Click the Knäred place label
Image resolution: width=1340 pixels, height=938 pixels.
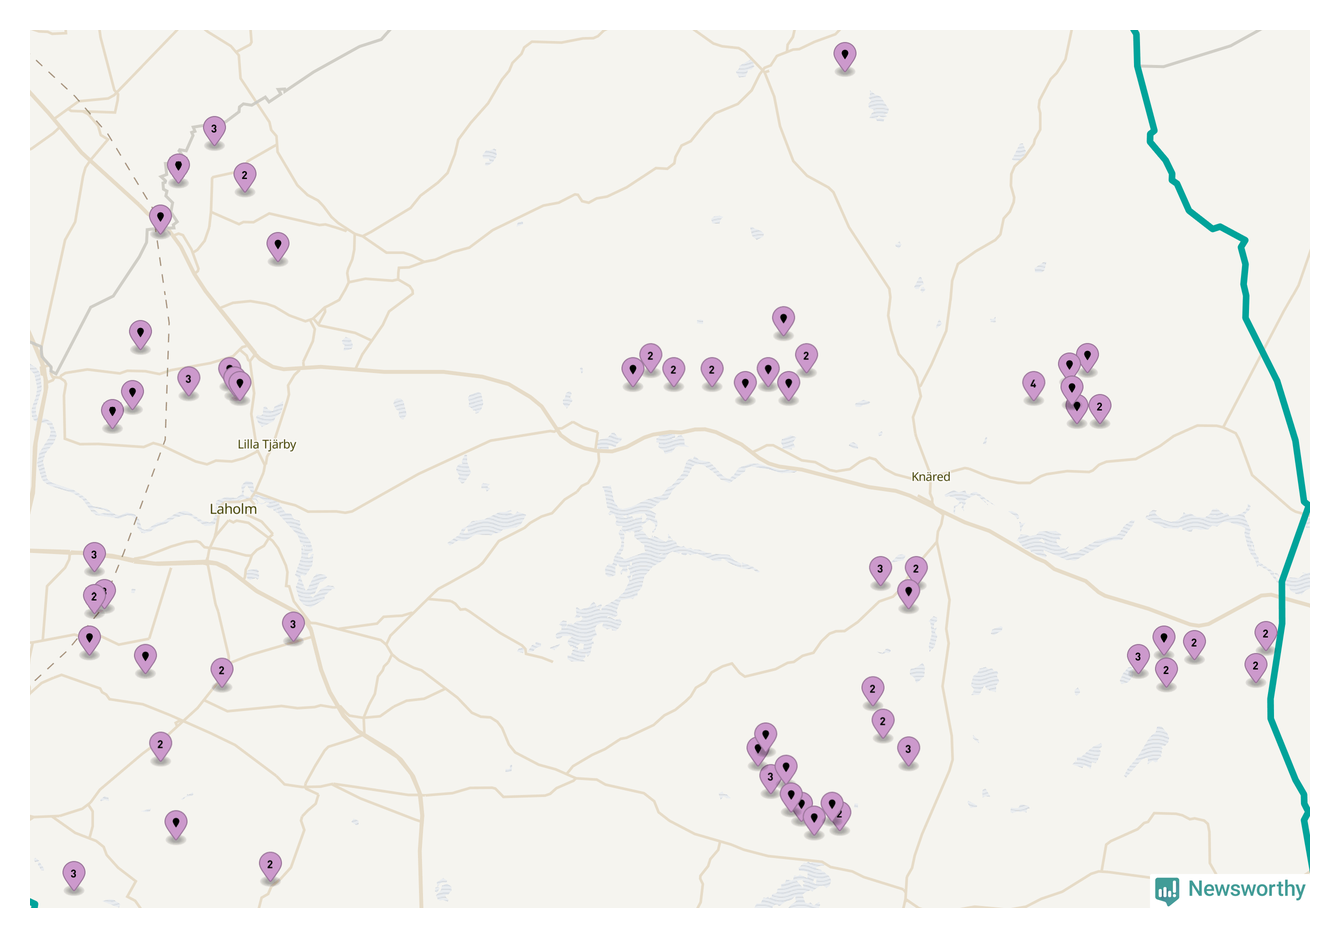point(931,477)
